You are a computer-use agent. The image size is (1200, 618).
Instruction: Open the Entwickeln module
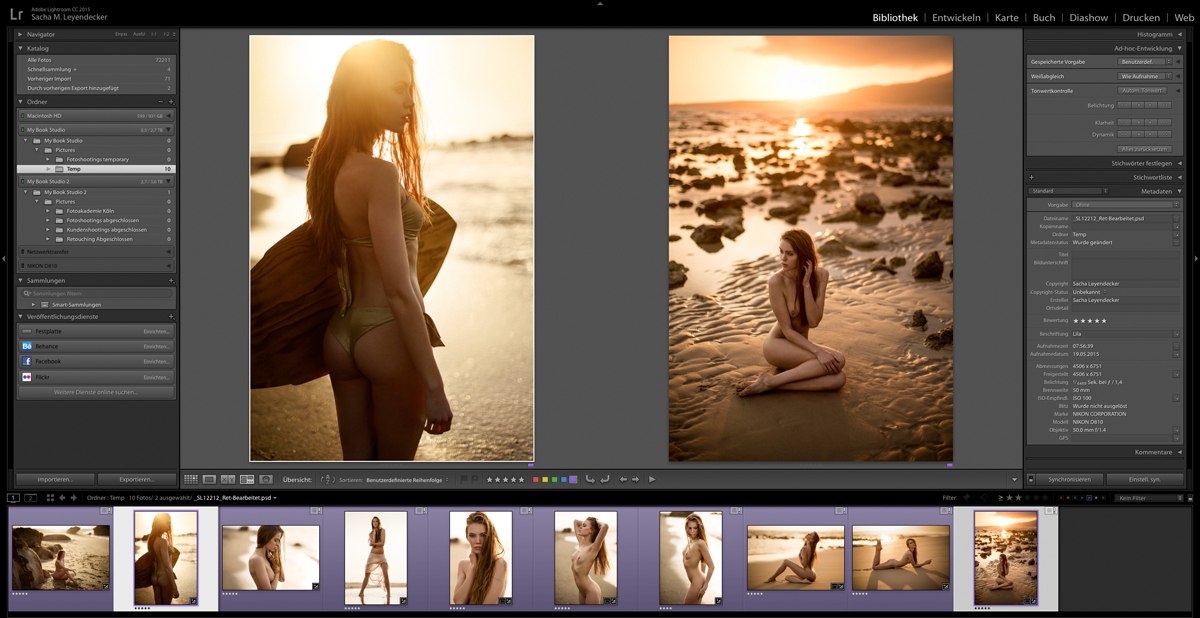tap(955, 18)
